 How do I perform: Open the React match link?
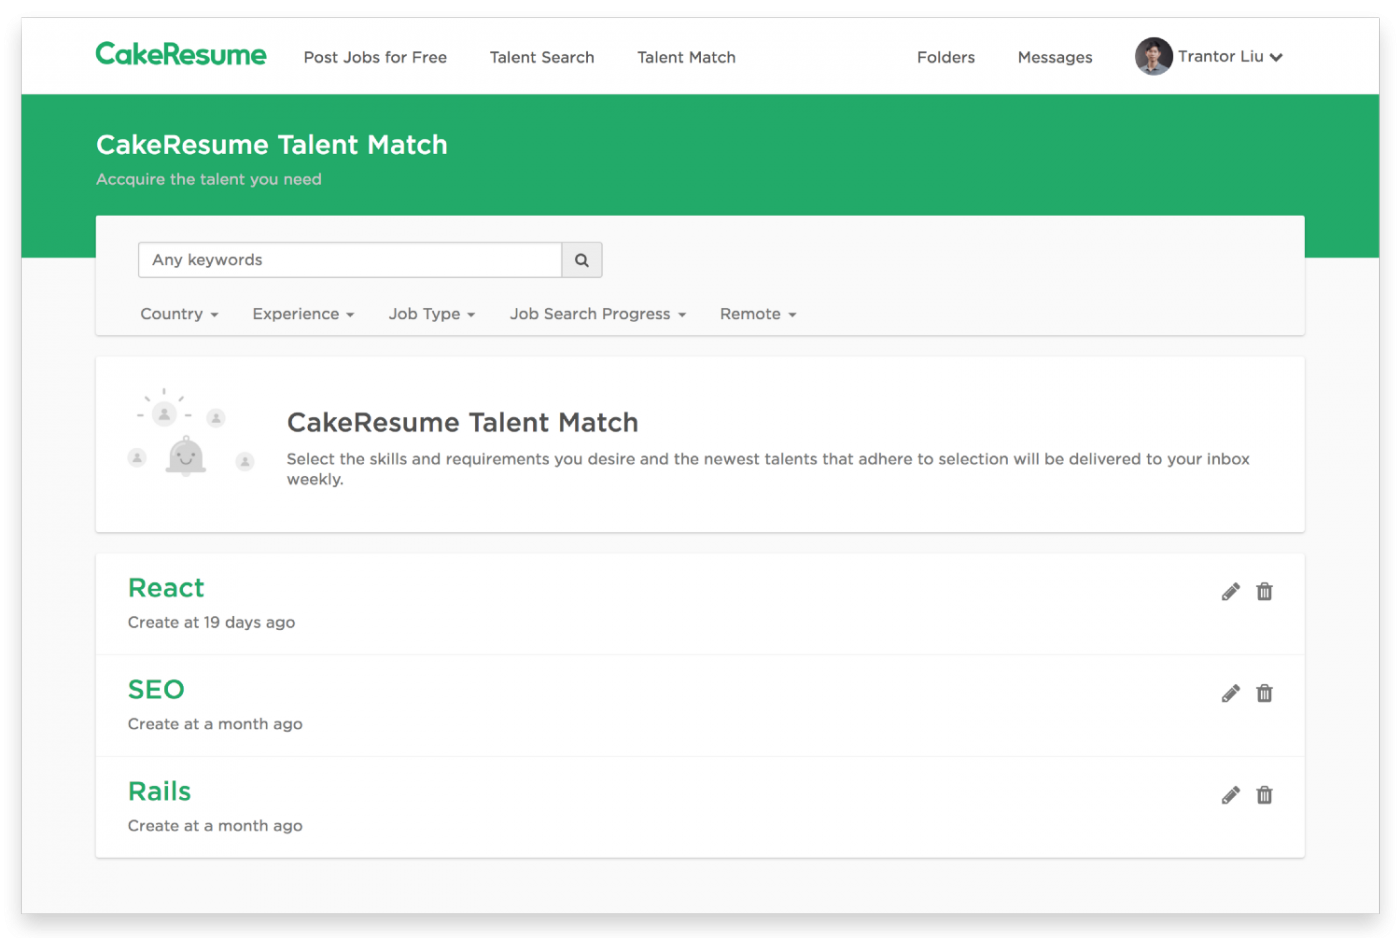point(166,588)
